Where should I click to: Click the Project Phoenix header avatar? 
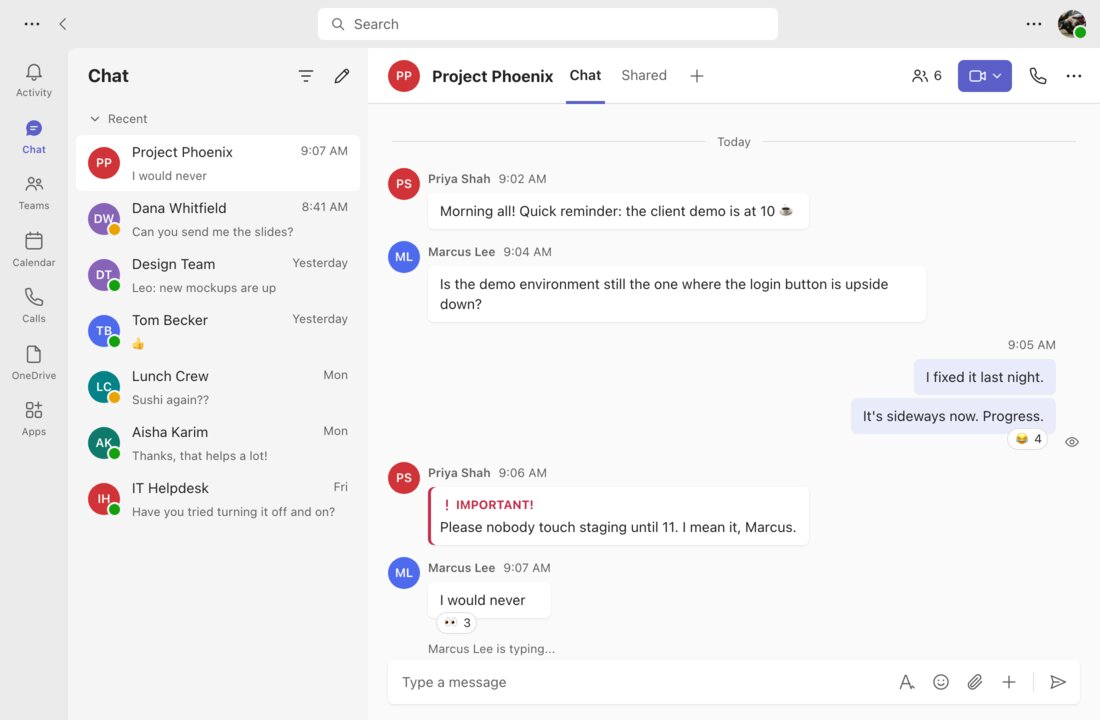[x=403, y=76]
